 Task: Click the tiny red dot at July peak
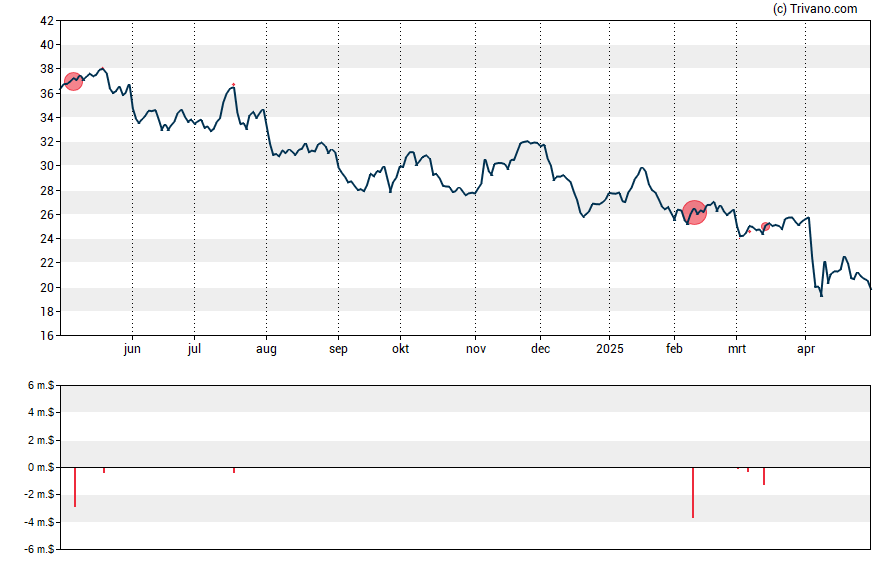[x=233, y=85]
